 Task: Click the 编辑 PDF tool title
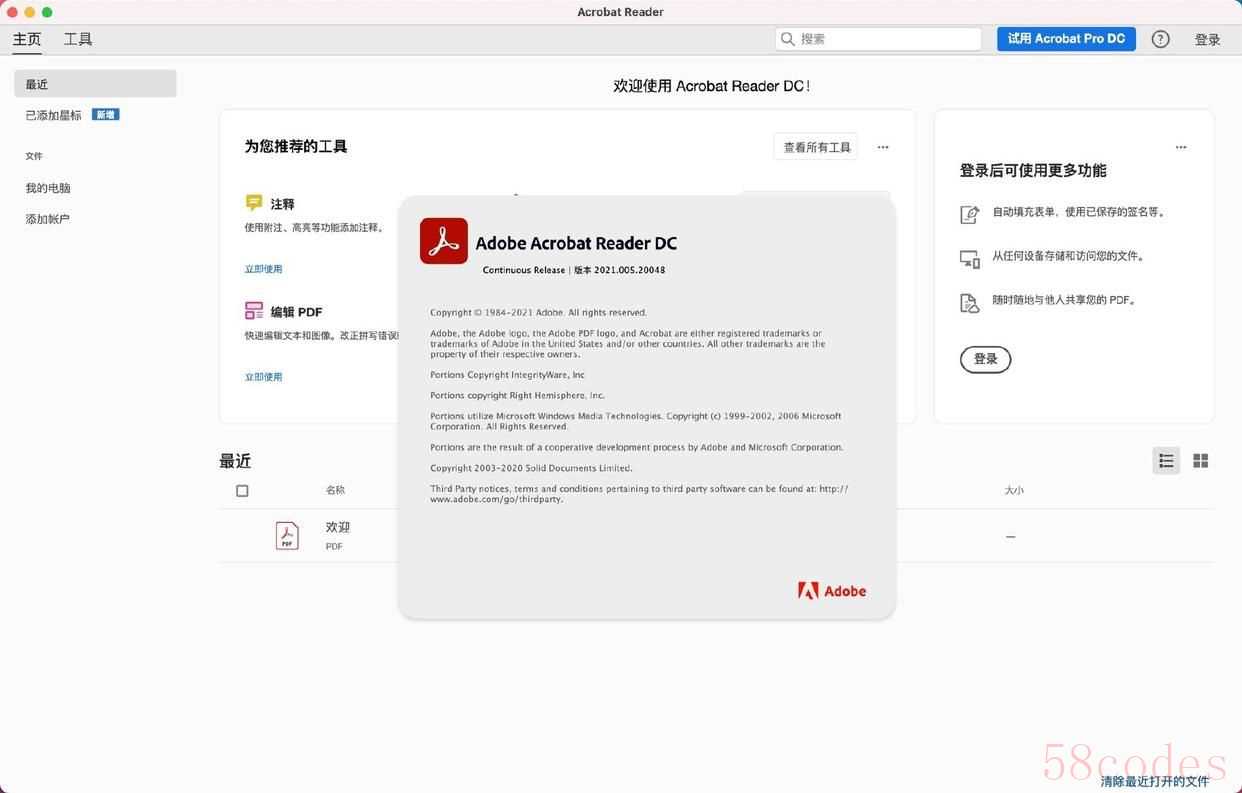[x=296, y=312]
